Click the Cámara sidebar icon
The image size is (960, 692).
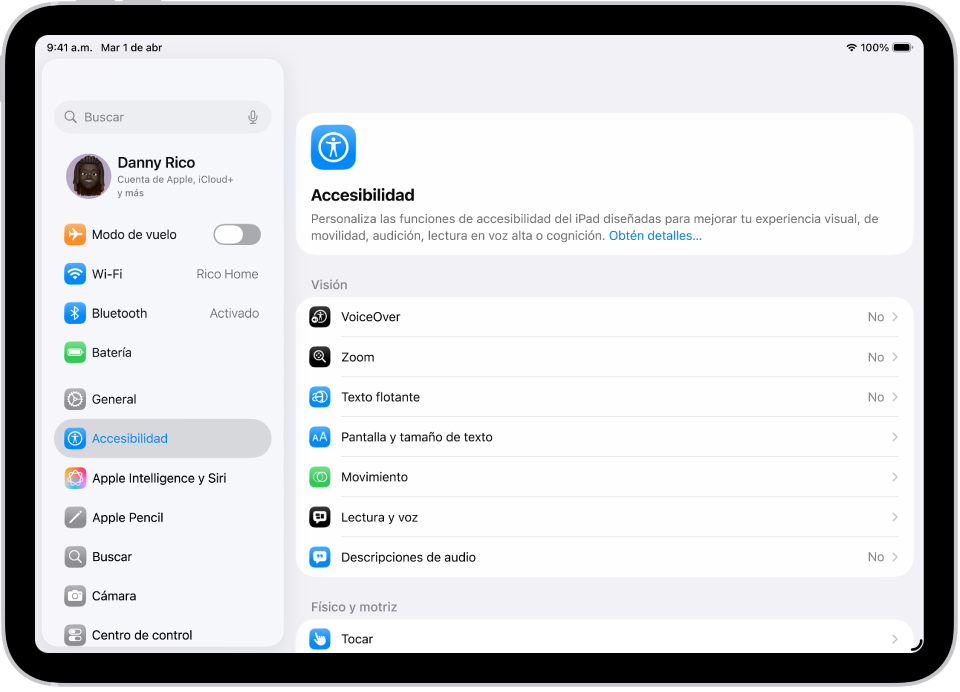click(75, 595)
